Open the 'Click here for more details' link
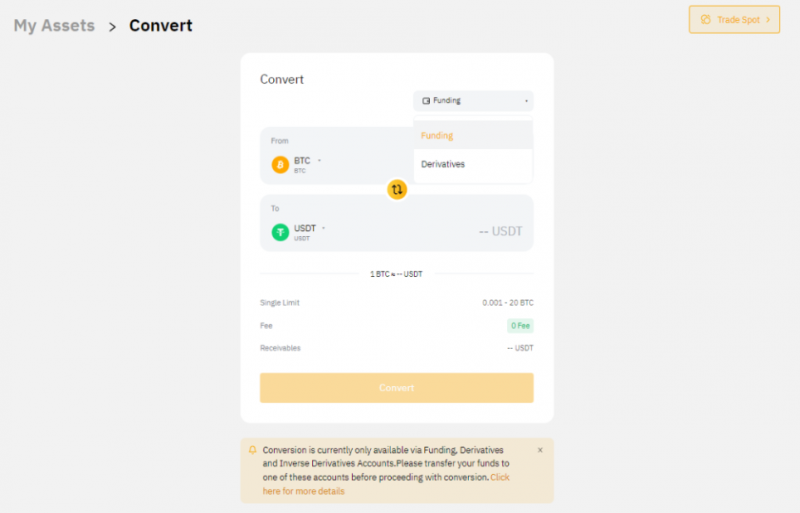Screen dimensions: 800x513 point(304,491)
